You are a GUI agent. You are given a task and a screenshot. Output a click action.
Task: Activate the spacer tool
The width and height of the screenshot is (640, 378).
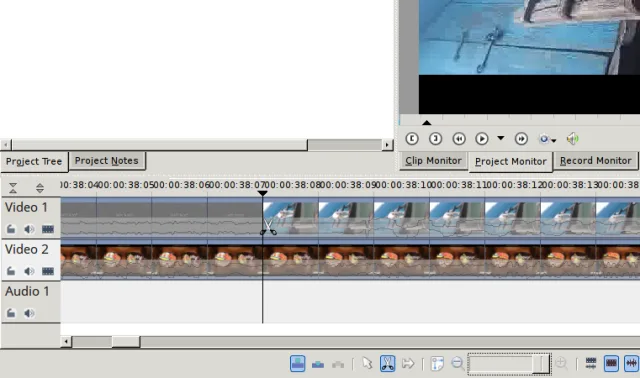click(408, 363)
